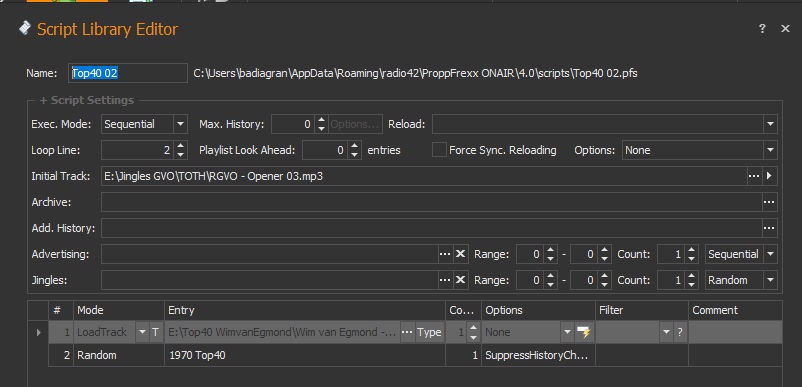Click the Add. History input field
The image size is (802, 387).
pos(431,228)
